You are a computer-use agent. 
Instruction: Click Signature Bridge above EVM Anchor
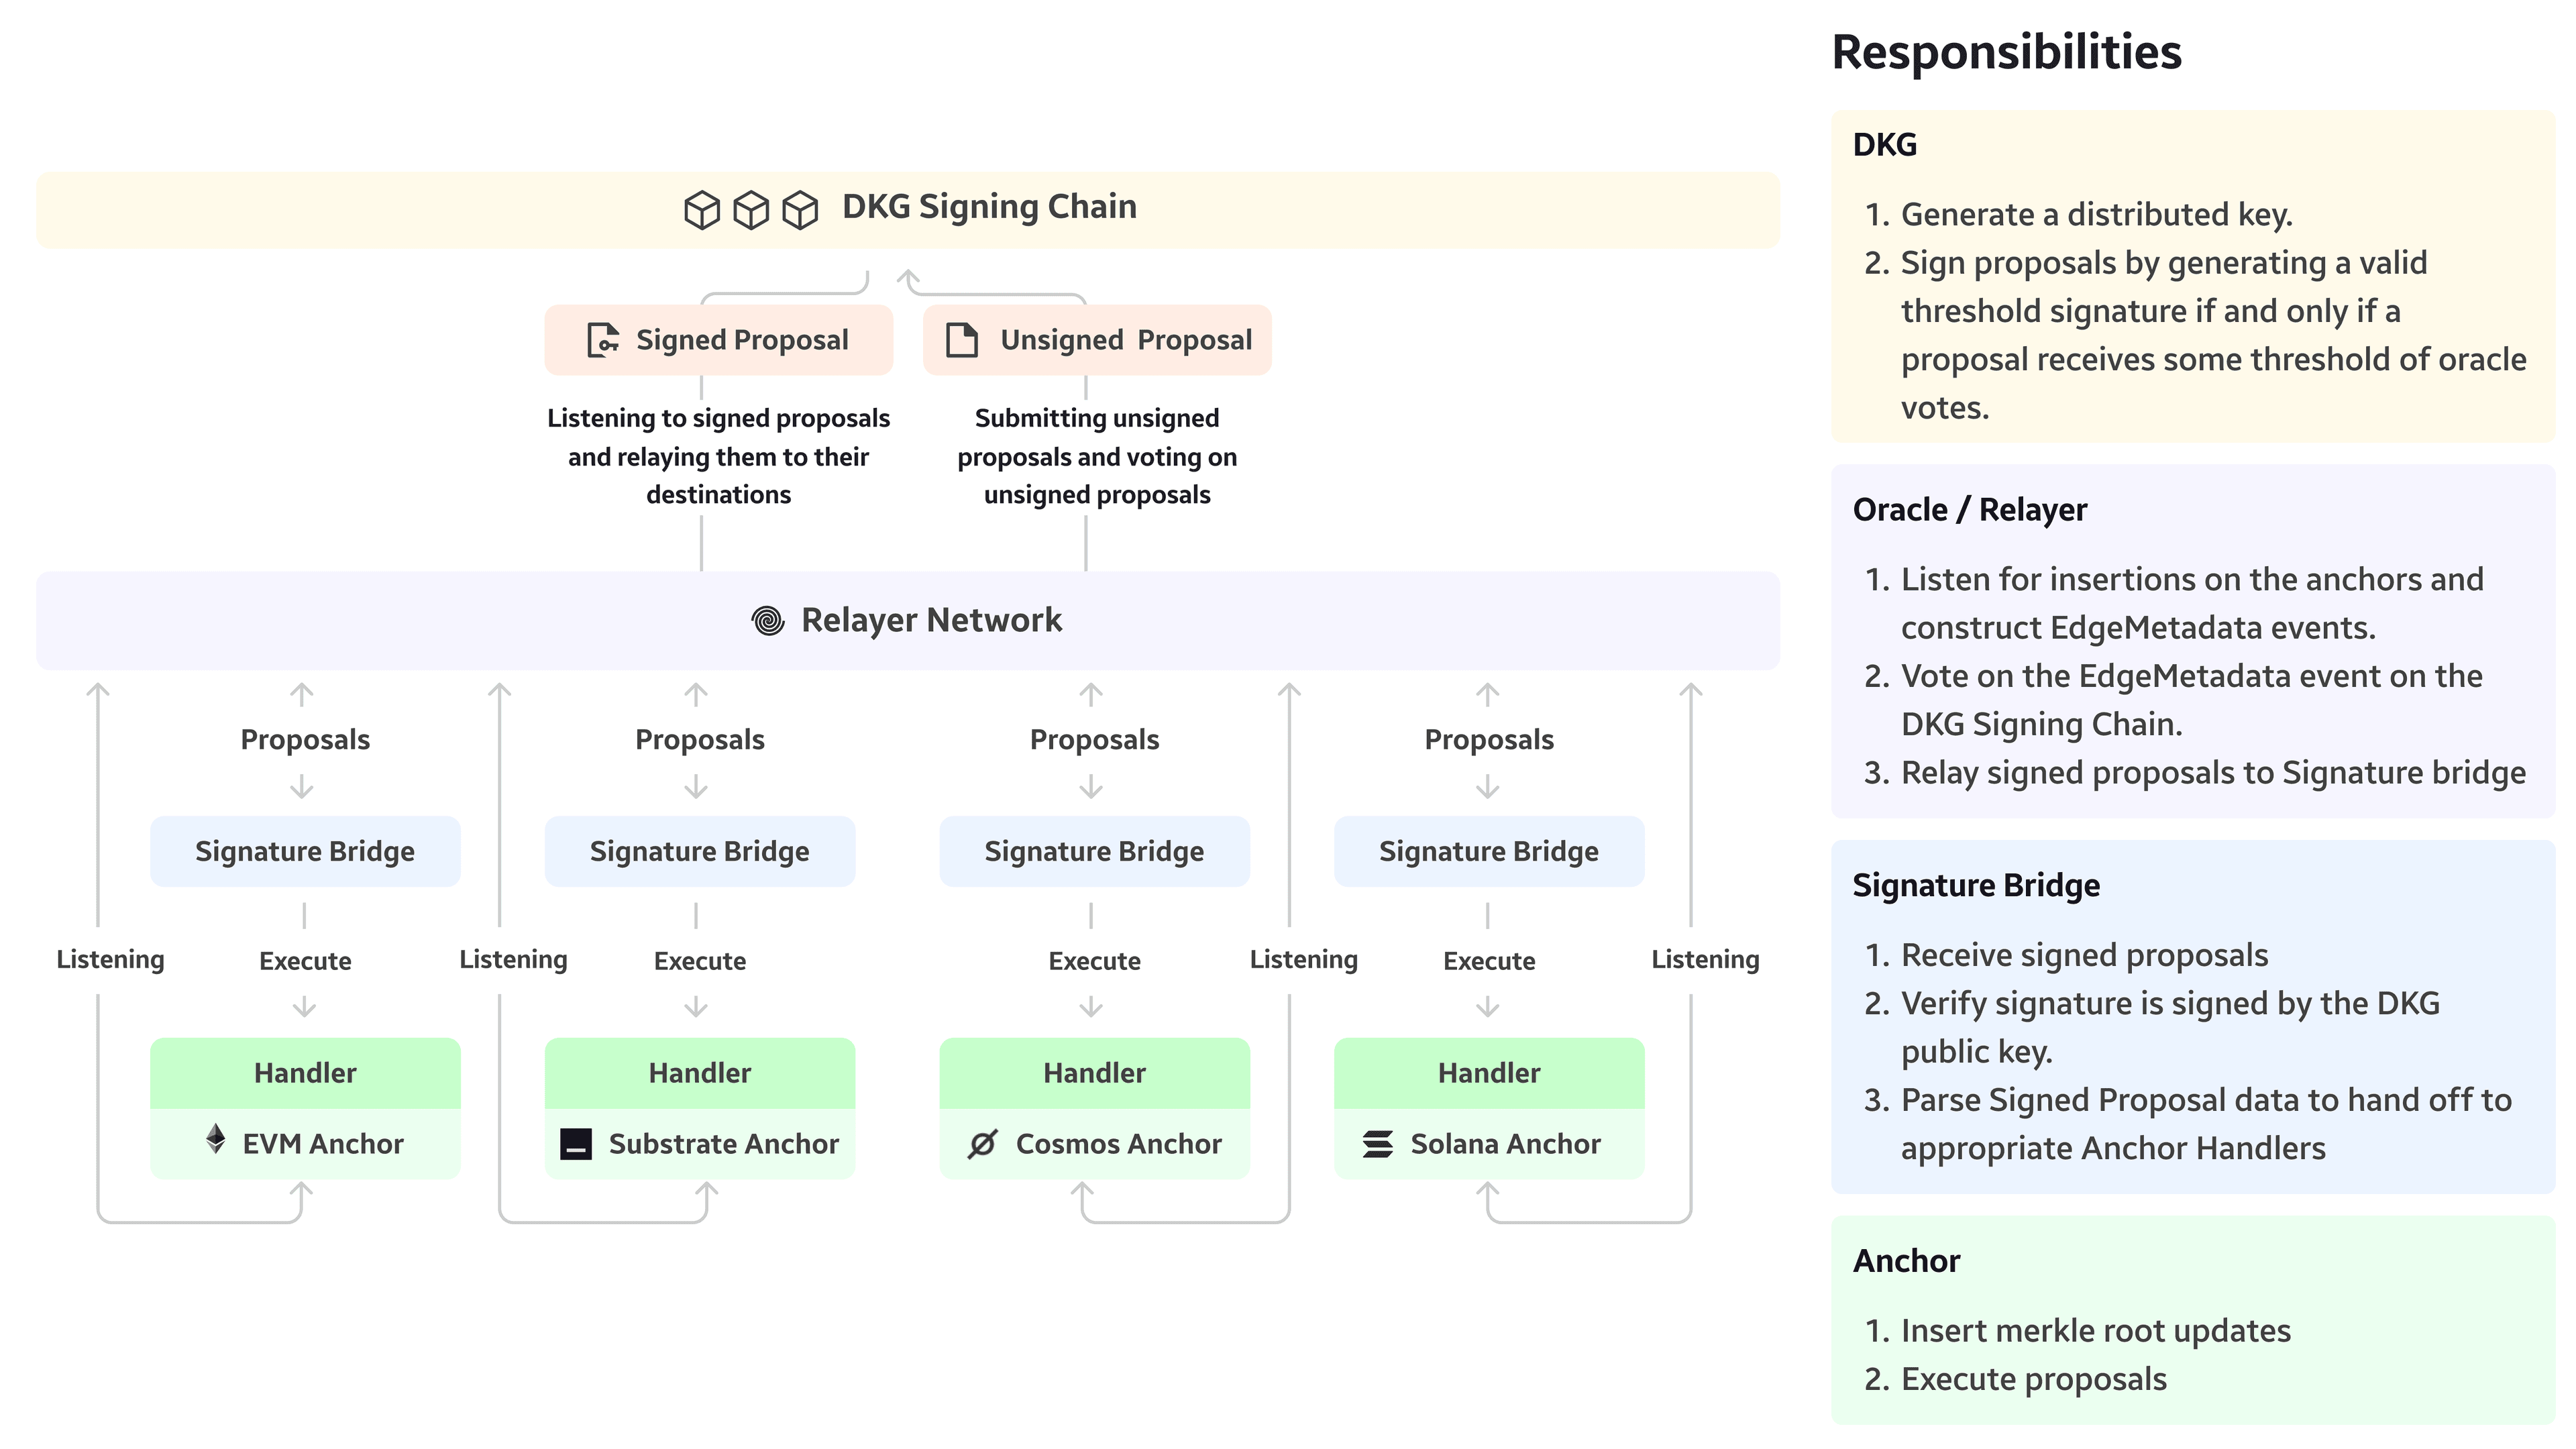click(x=305, y=851)
